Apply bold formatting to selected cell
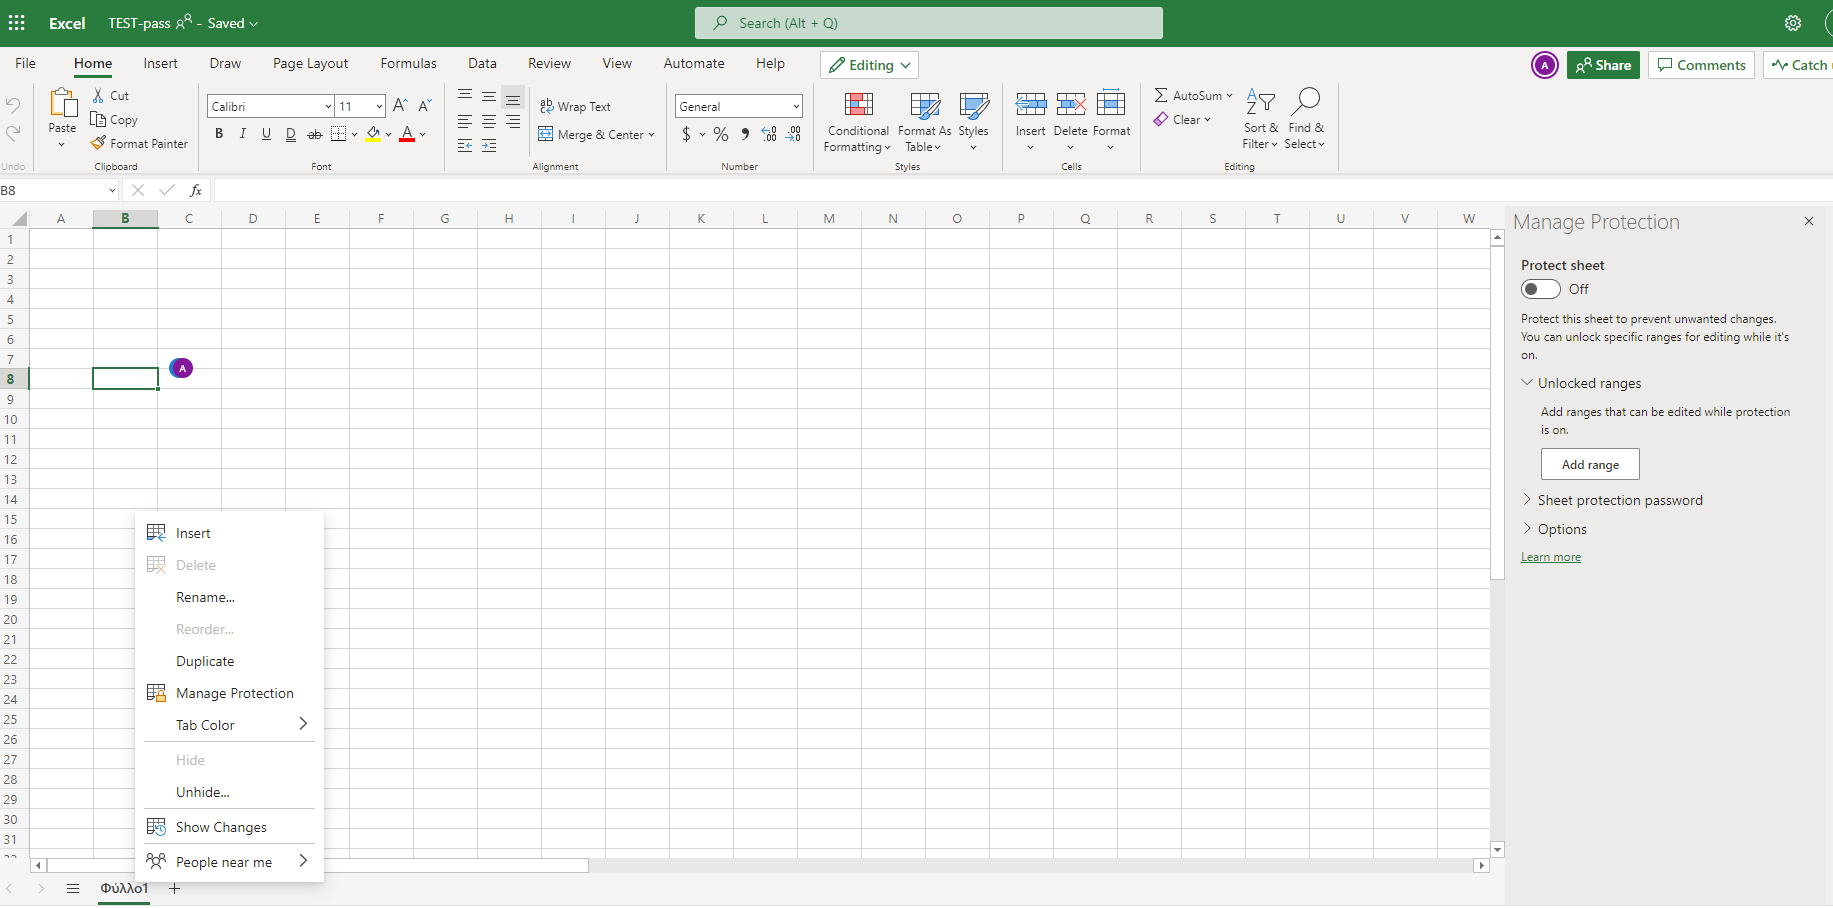The height and width of the screenshot is (908, 1833). click(218, 133)
